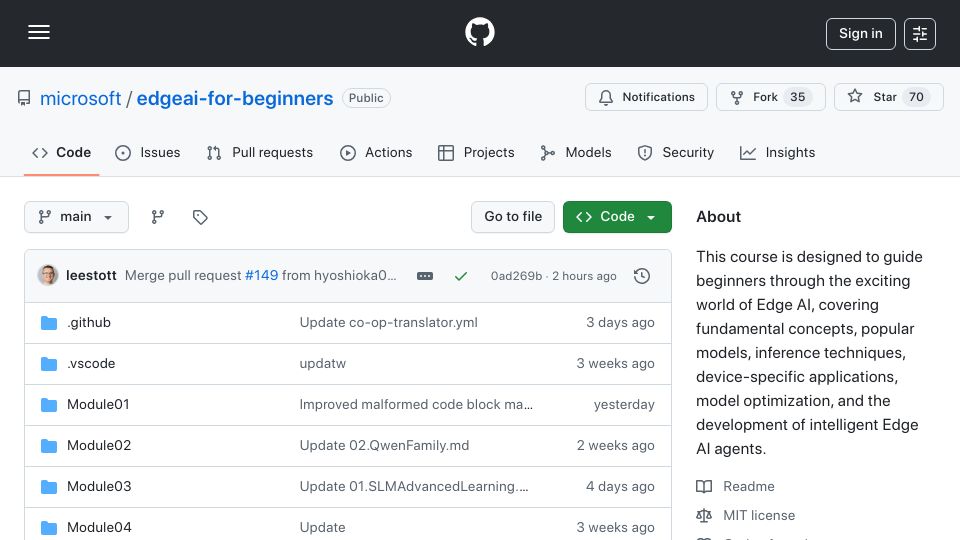Click the Readme link in About
The width and height of the screenshot is (960, 540).
tap(748, 487)
